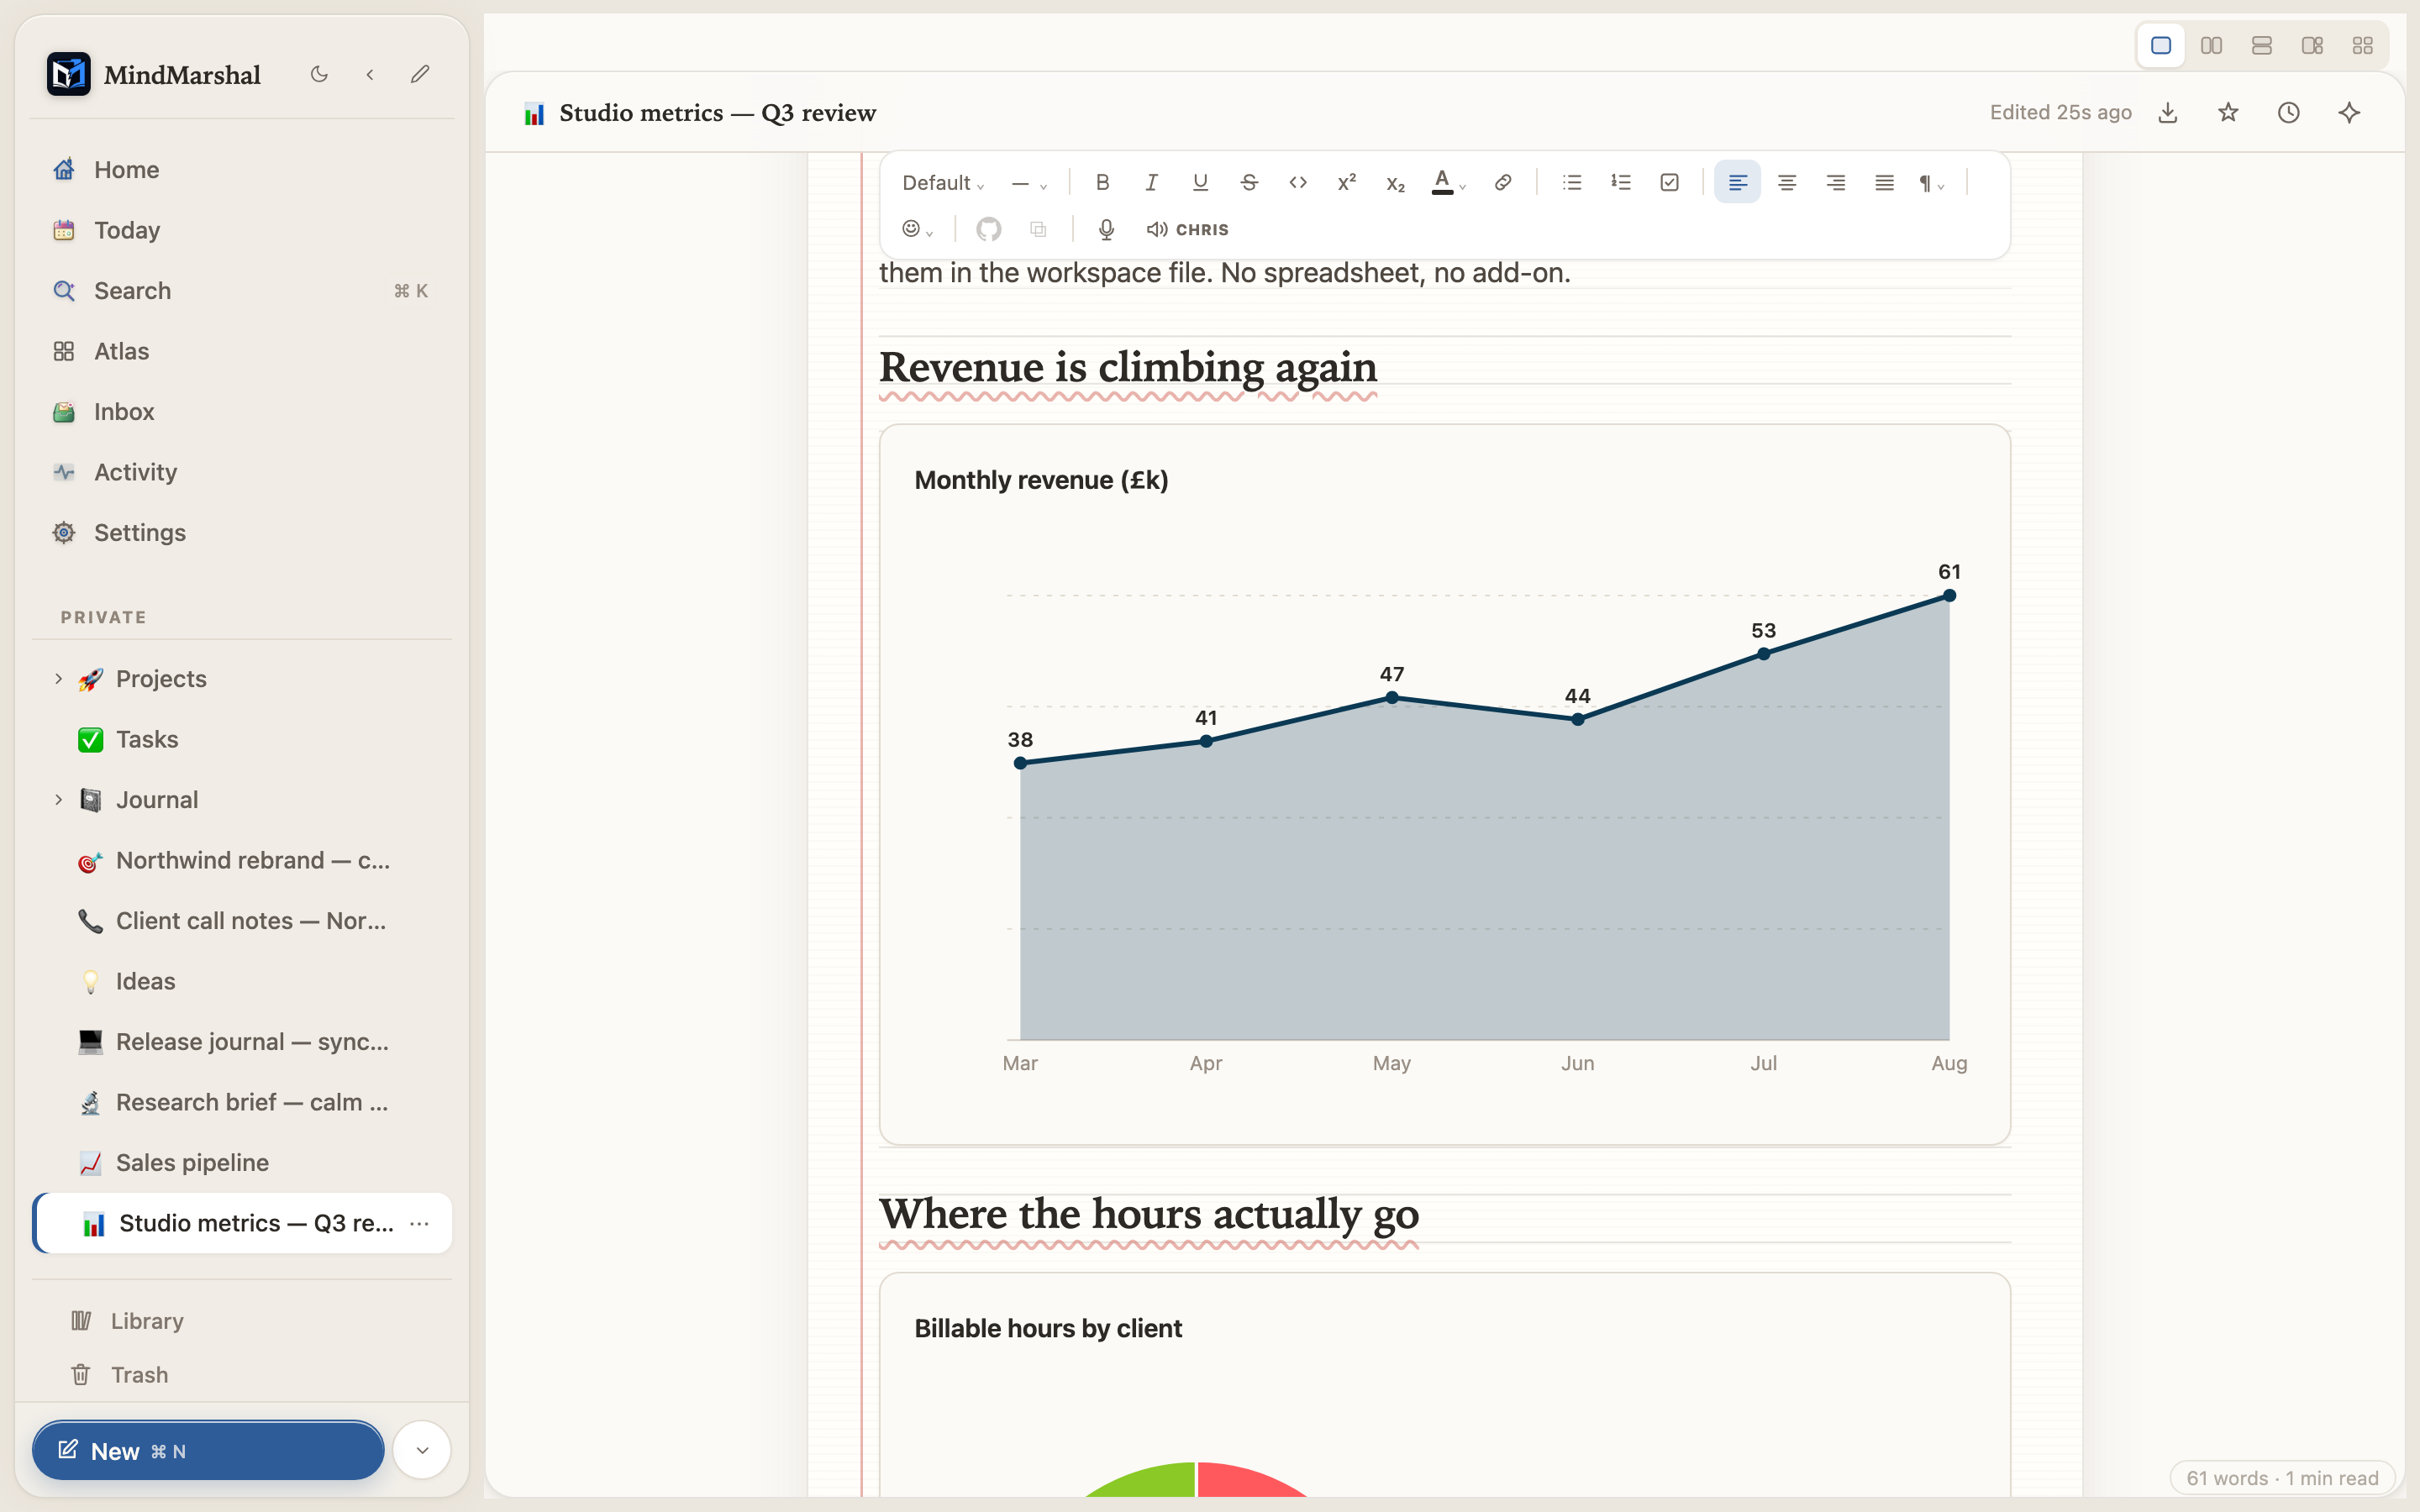Open the Tasks page
The width and height of the screenshot is (2420, 1512).
pyautogui.click(x=242, y=740)
